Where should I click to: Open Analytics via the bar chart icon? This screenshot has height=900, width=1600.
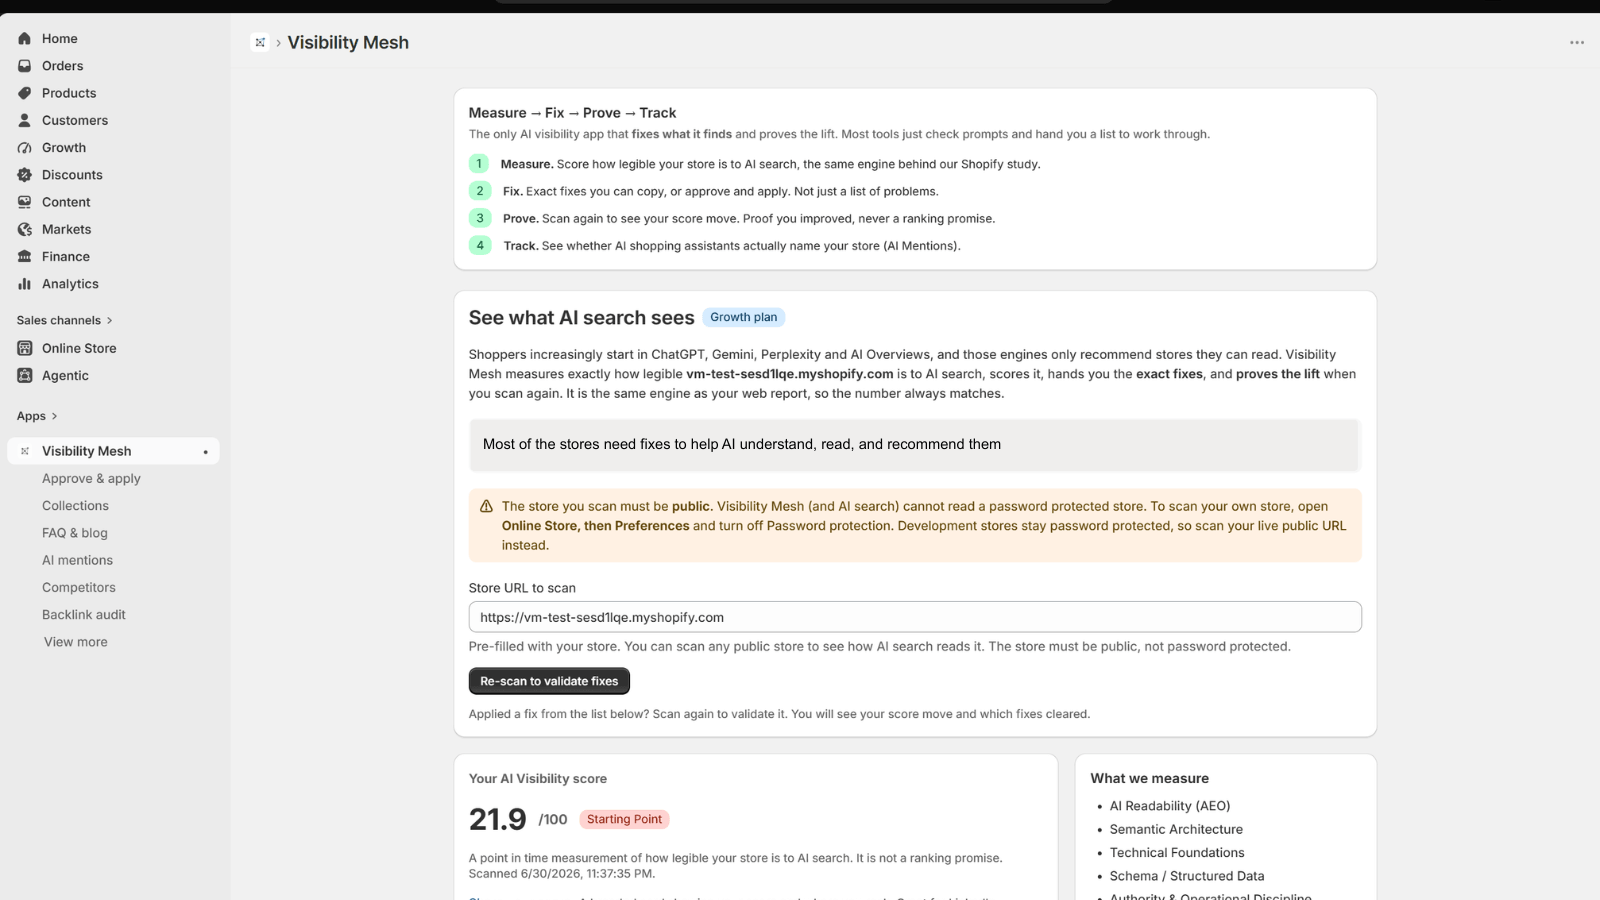[24, 284]
